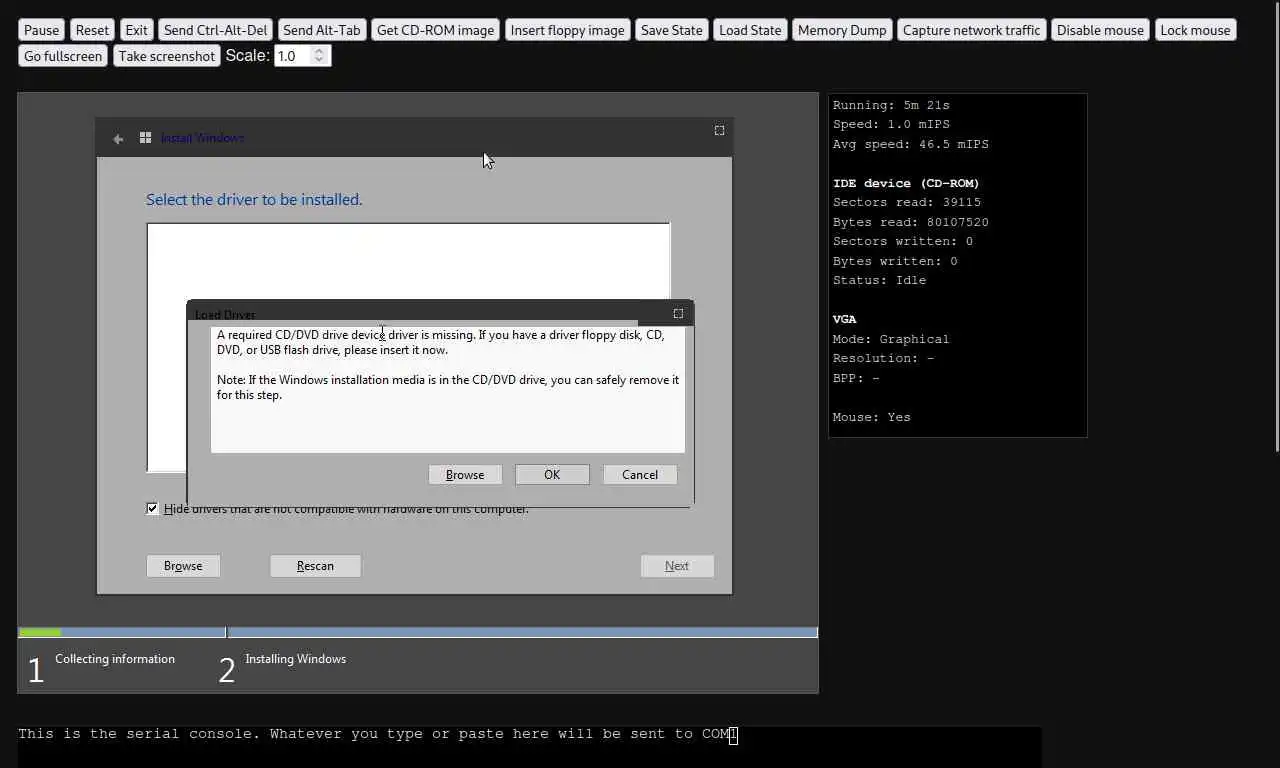Image resolution: width=1280 pixels, height=768 pixels.
Task: Send Ctrl-Alt-Del to the emulator
Action: click(216, 30)
